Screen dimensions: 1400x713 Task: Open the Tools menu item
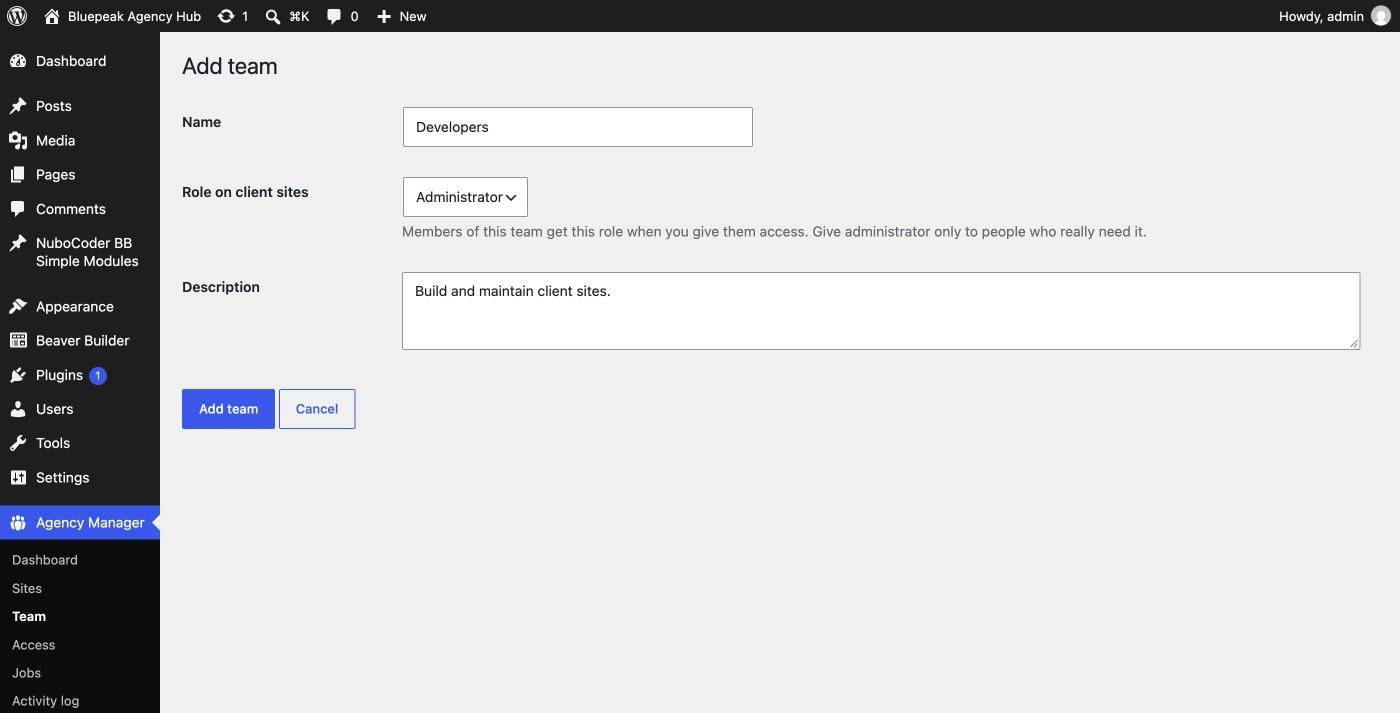pyautogui.click(x=53, y=443)
